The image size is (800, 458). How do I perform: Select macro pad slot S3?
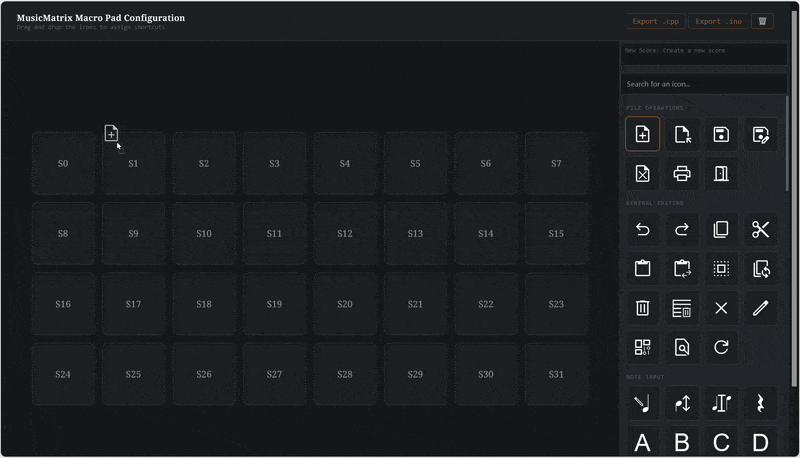click(274, 164)
